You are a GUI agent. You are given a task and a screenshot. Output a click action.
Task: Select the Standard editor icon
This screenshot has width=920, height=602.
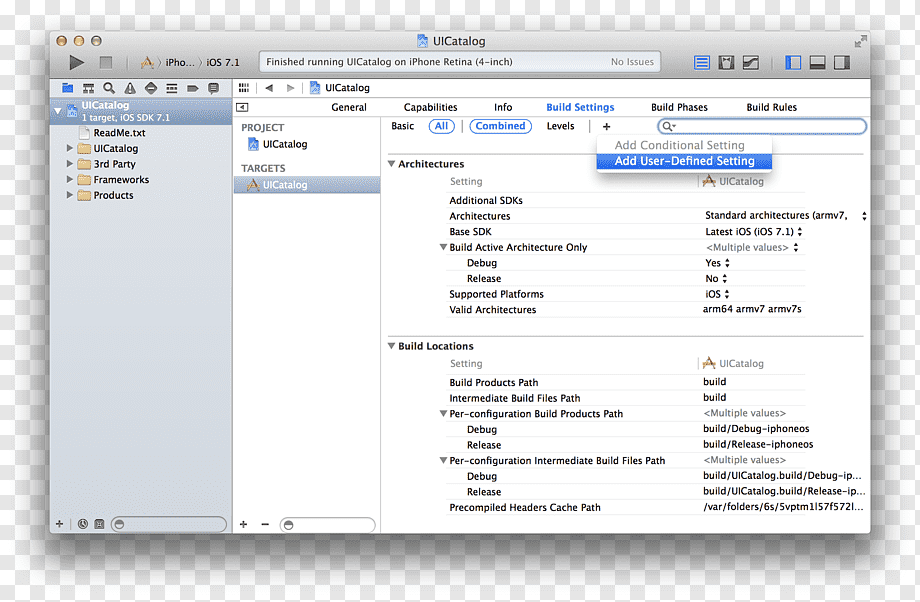[702, 62]
